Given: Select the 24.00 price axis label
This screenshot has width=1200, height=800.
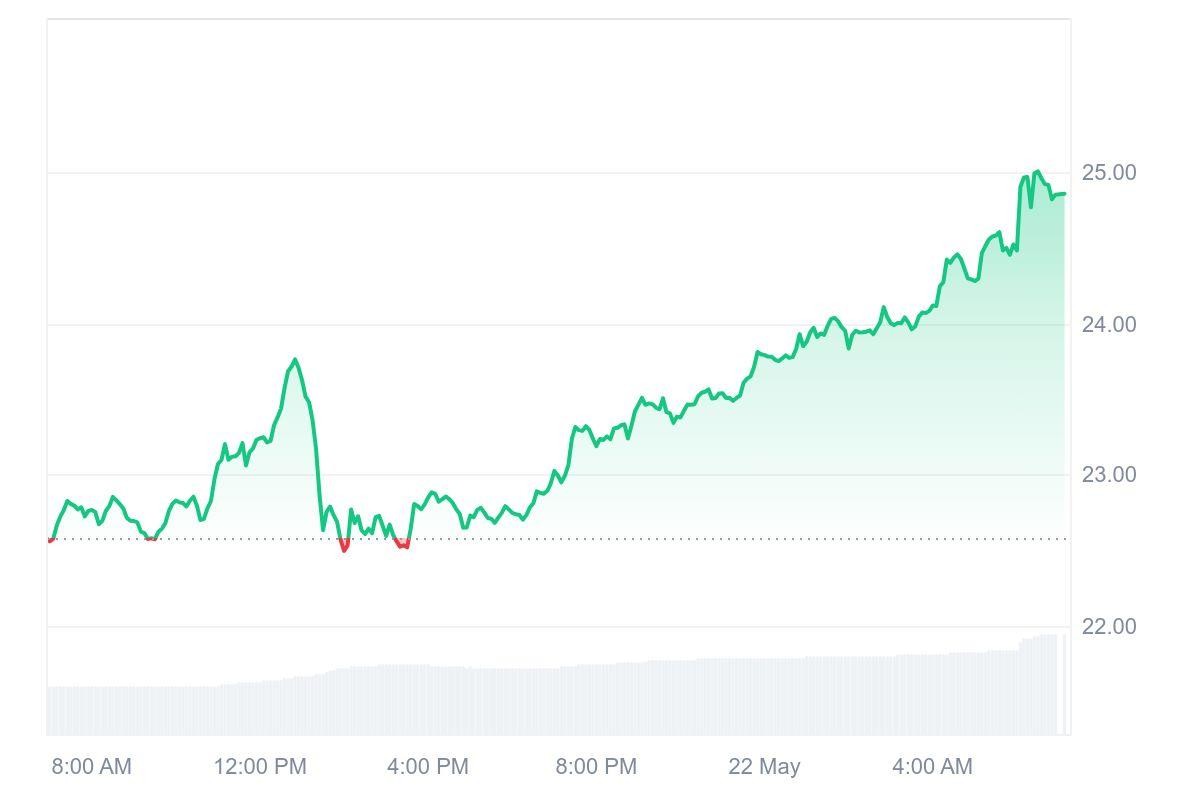Looking at the screenshot, I should [x=1109, y=325].
